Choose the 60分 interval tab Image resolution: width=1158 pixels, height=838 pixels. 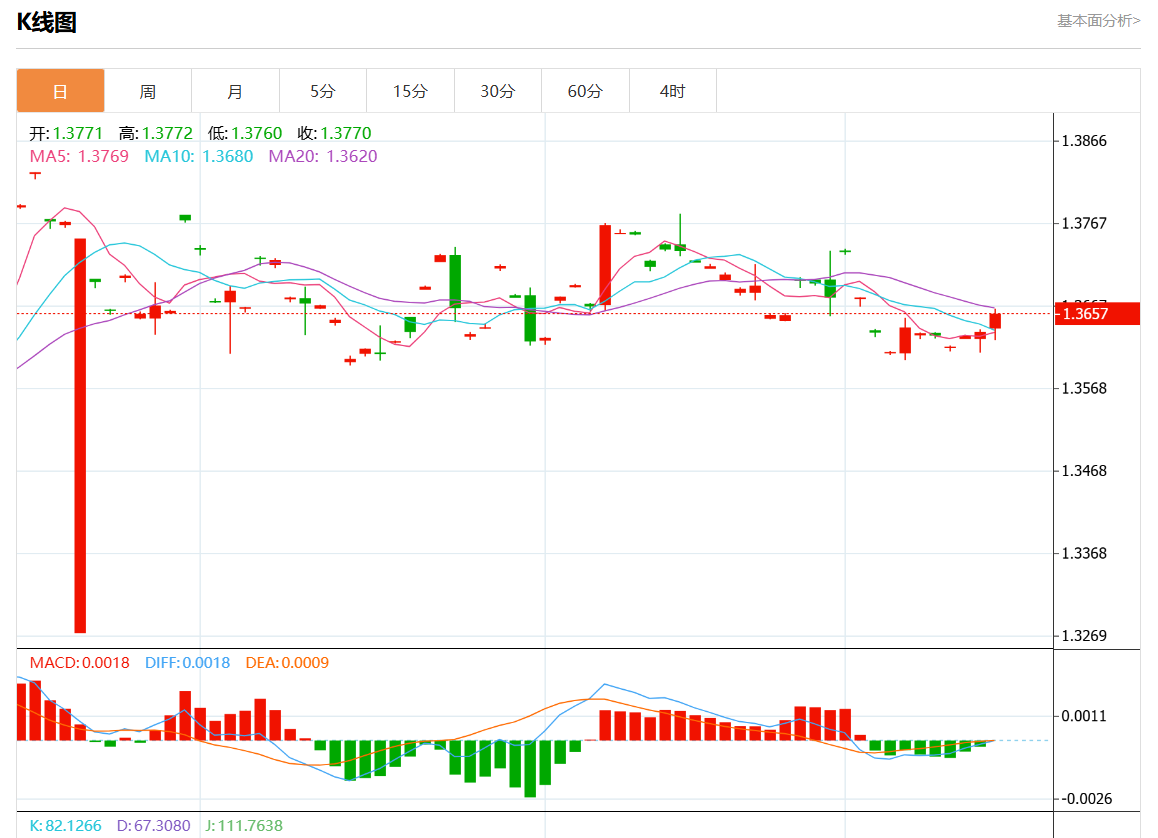[585, 91]
